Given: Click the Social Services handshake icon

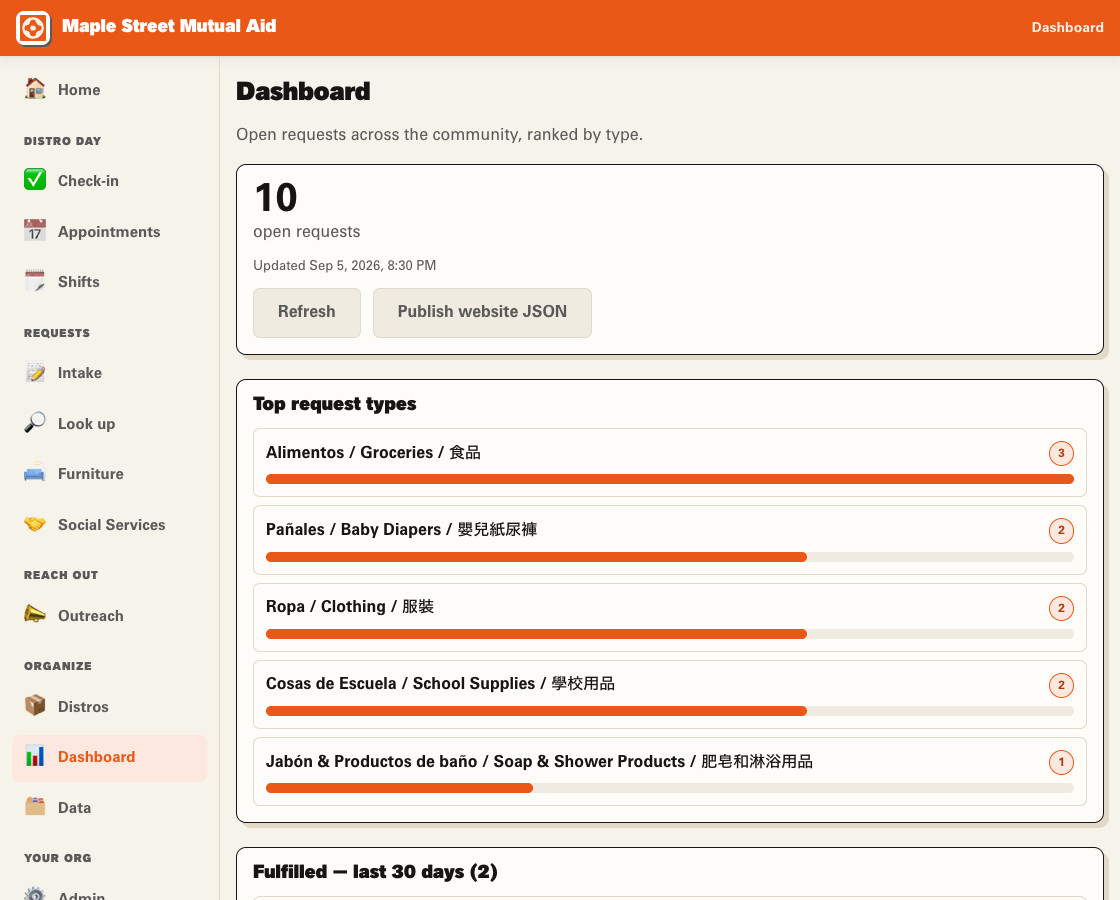Looking at the screenshot, I should pyautogui.click(x=35, y=524).
